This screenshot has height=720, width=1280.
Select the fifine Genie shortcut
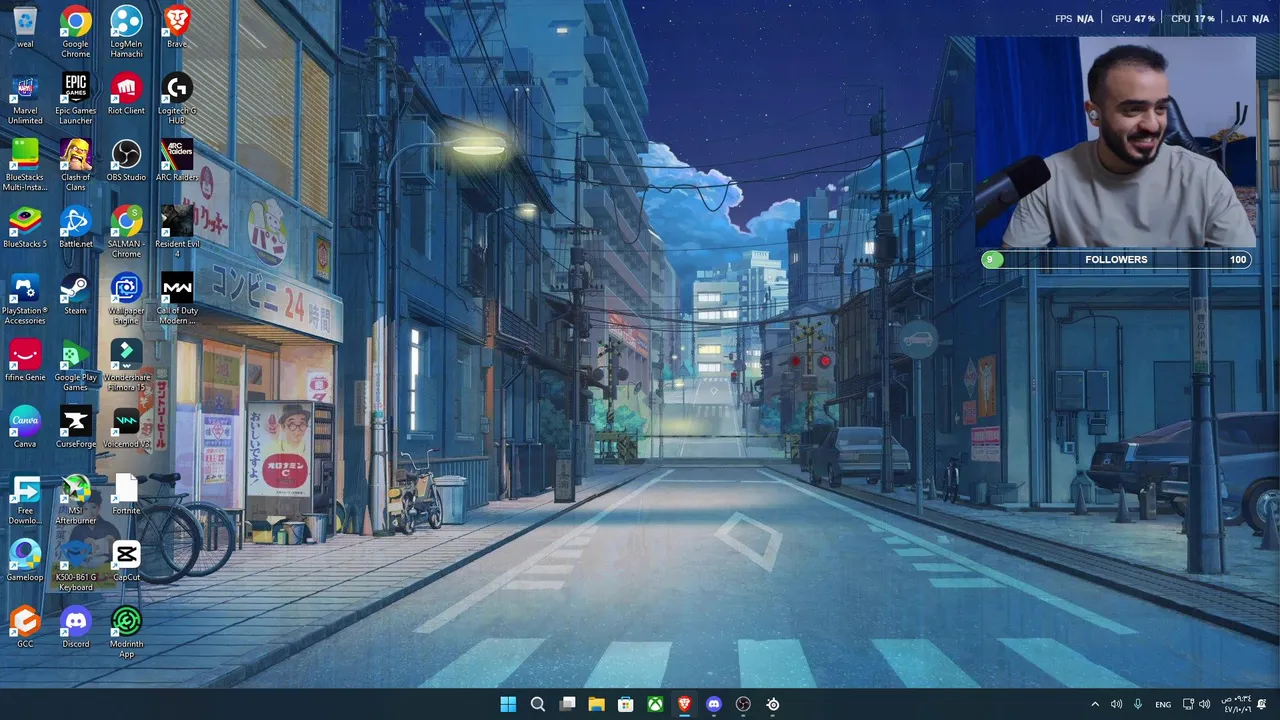click(x=25, y=360)
